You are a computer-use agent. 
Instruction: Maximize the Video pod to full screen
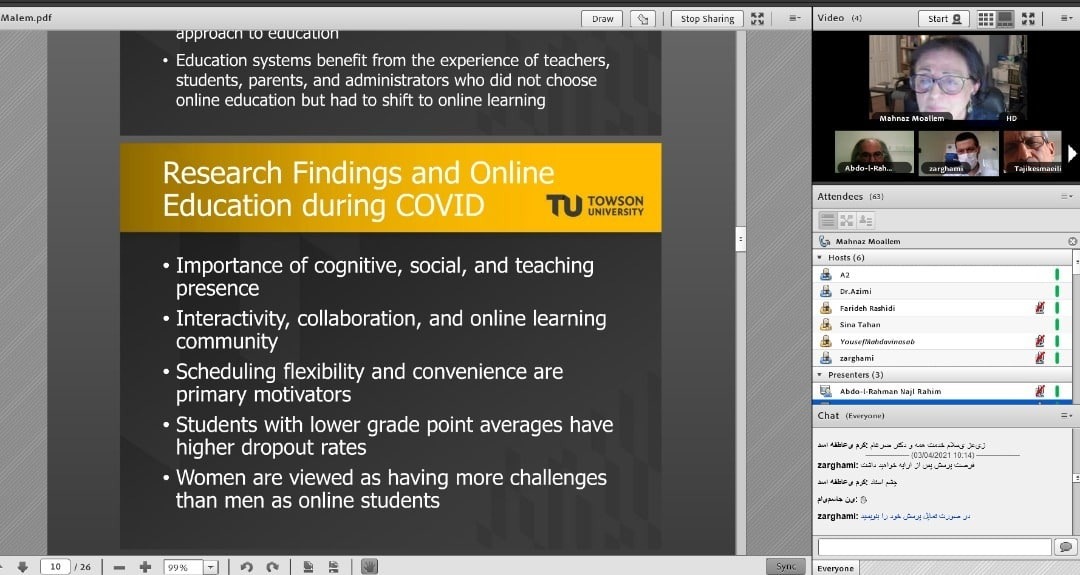click(1028, 18)
